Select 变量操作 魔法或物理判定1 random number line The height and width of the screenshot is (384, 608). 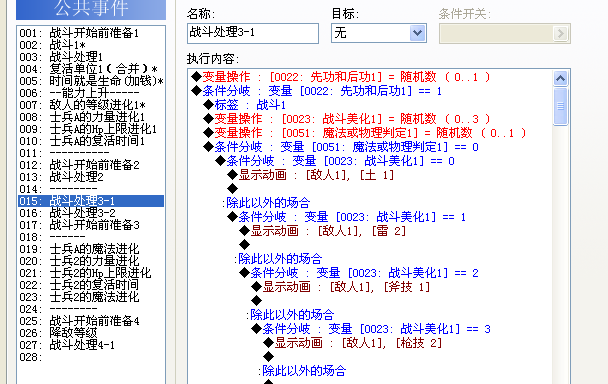coord(364,133)
